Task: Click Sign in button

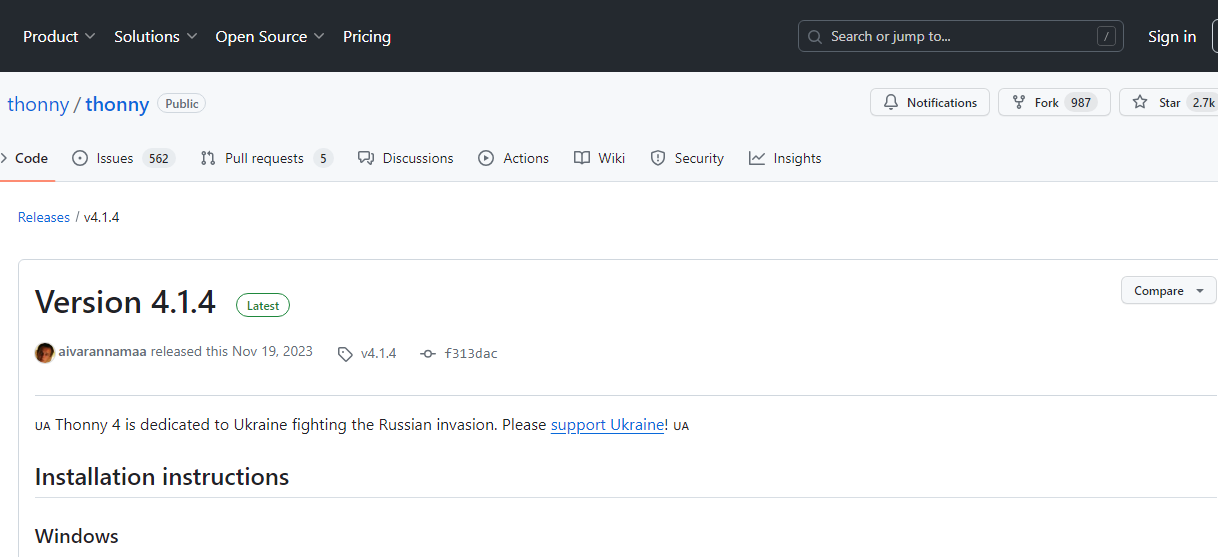Action: click(x=1171, y=37)
